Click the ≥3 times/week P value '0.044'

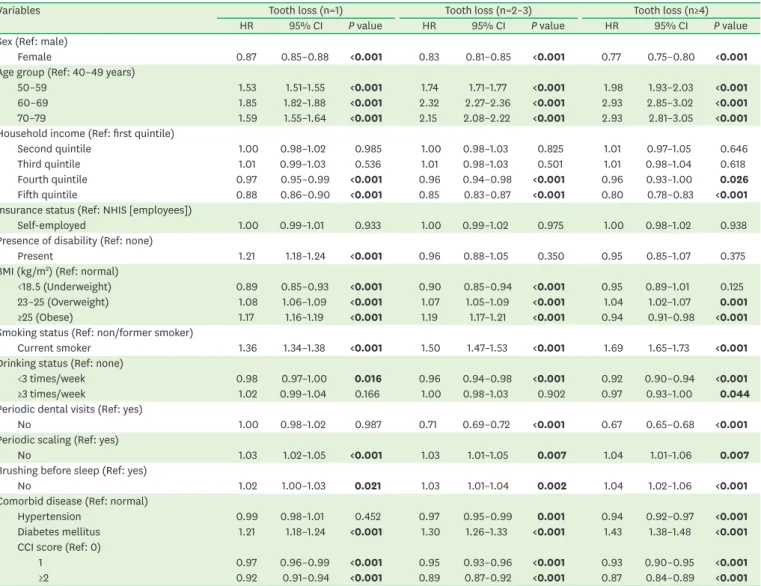734,394
